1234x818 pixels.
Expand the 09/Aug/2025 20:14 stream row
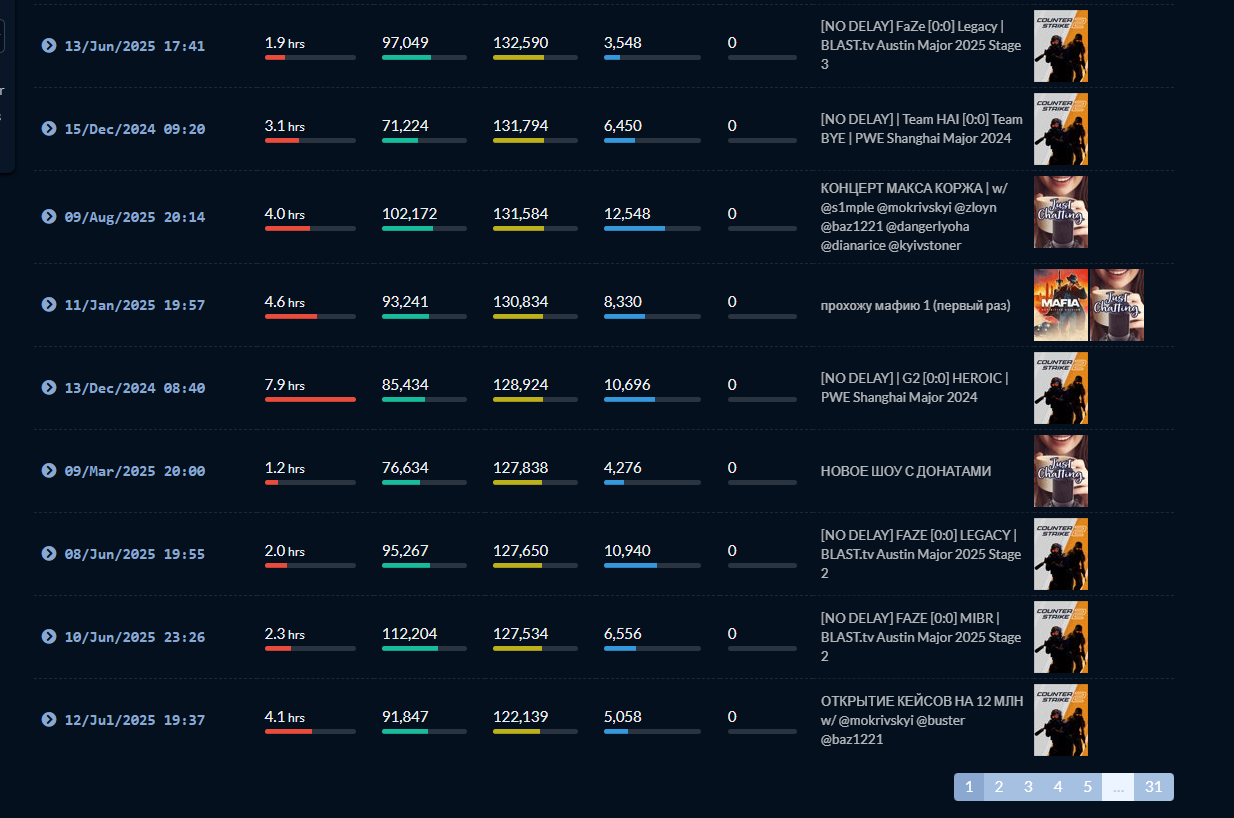(49, 217)
